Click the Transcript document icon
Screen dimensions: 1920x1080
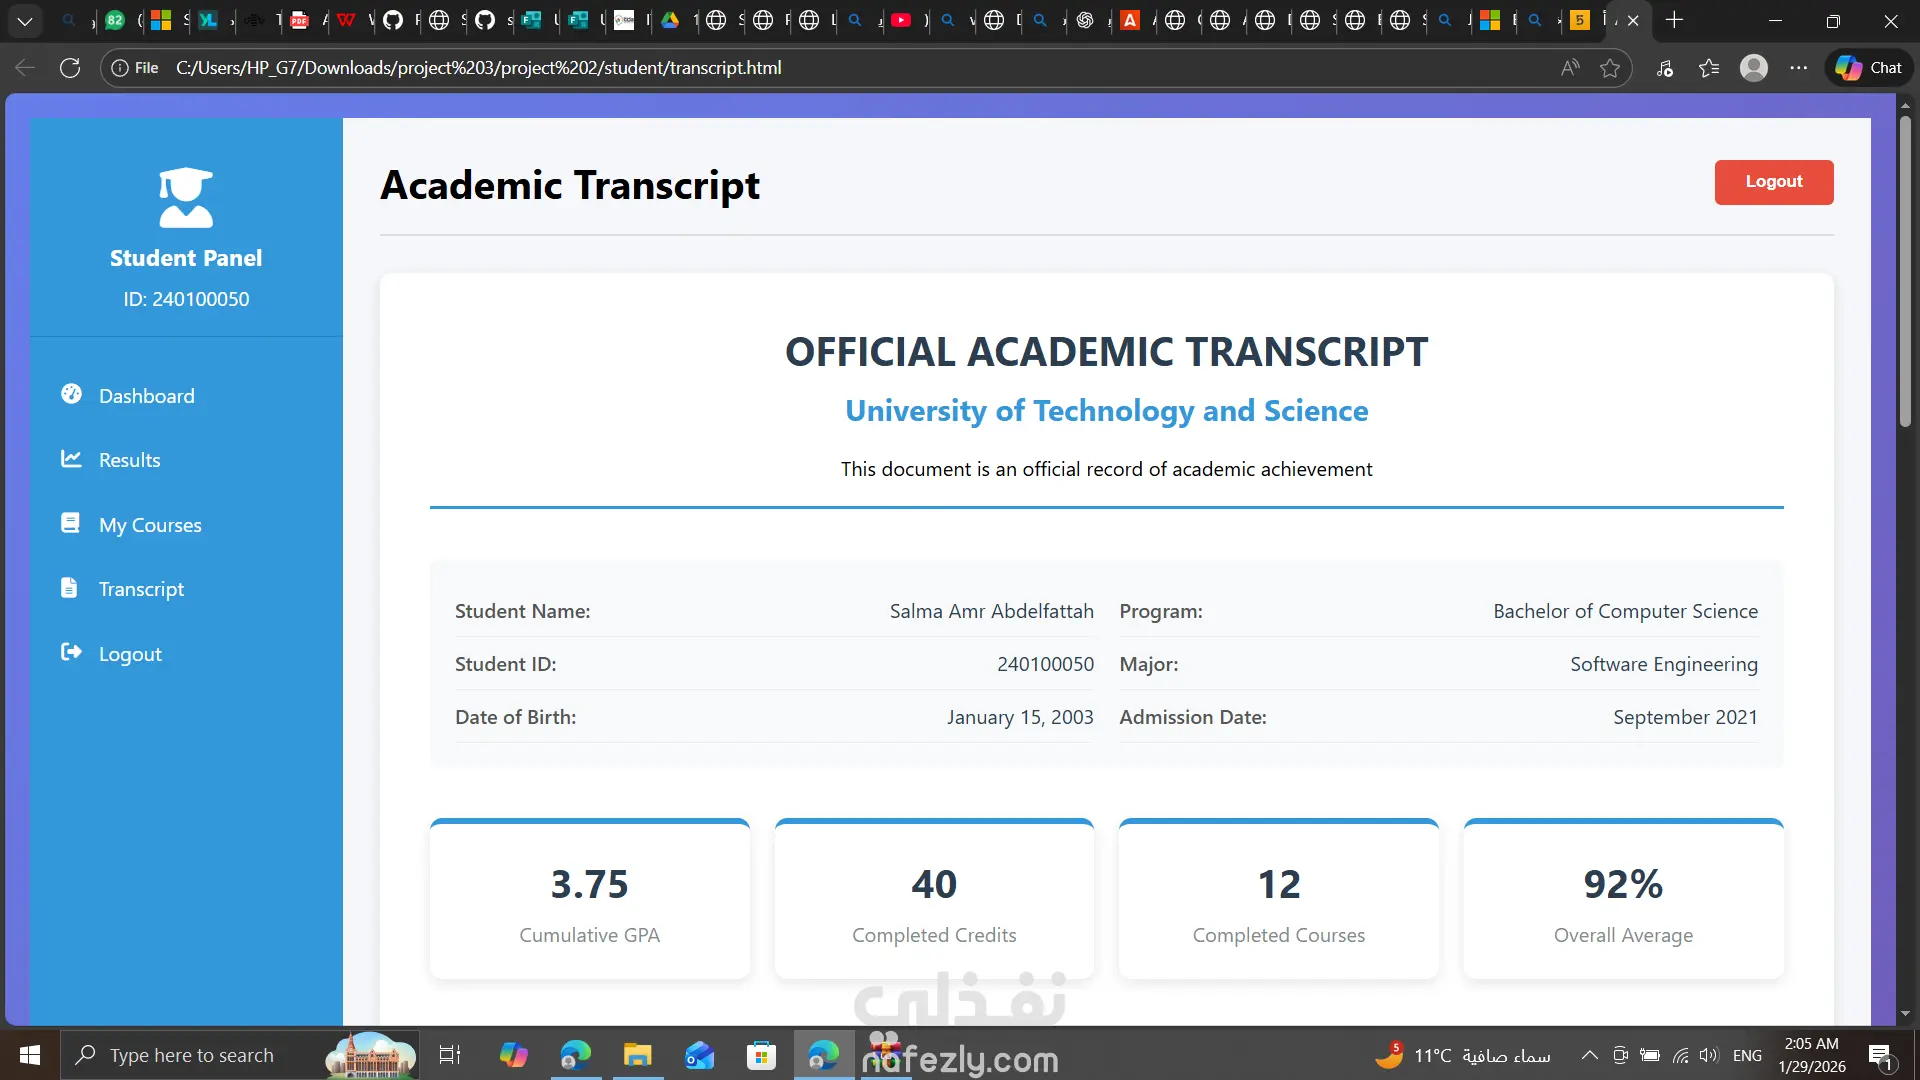click(69, 588)
